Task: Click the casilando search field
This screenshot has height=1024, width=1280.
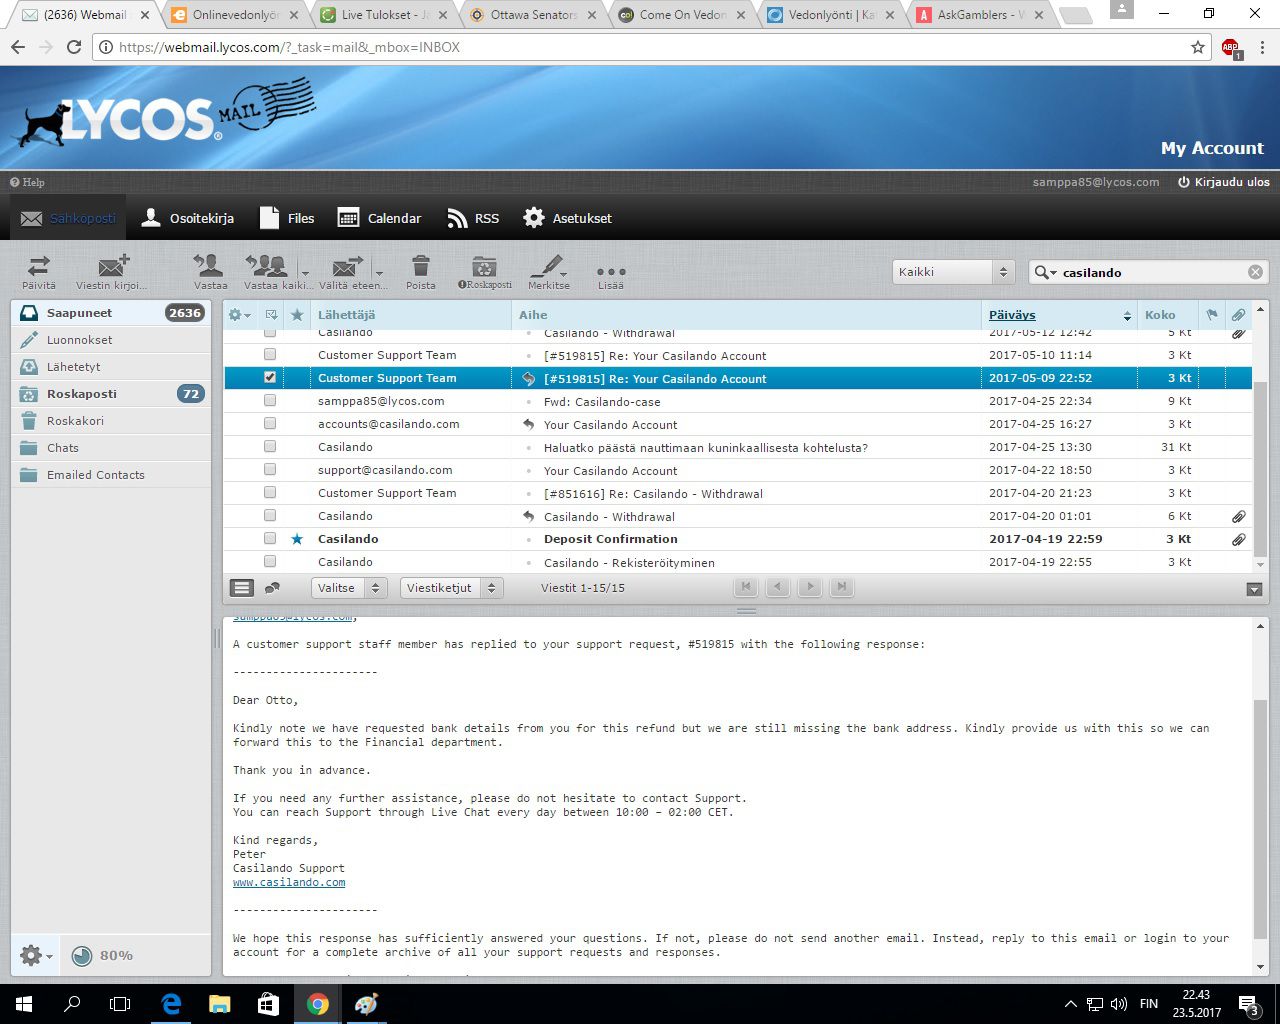Action: [x=1150, y=272]
